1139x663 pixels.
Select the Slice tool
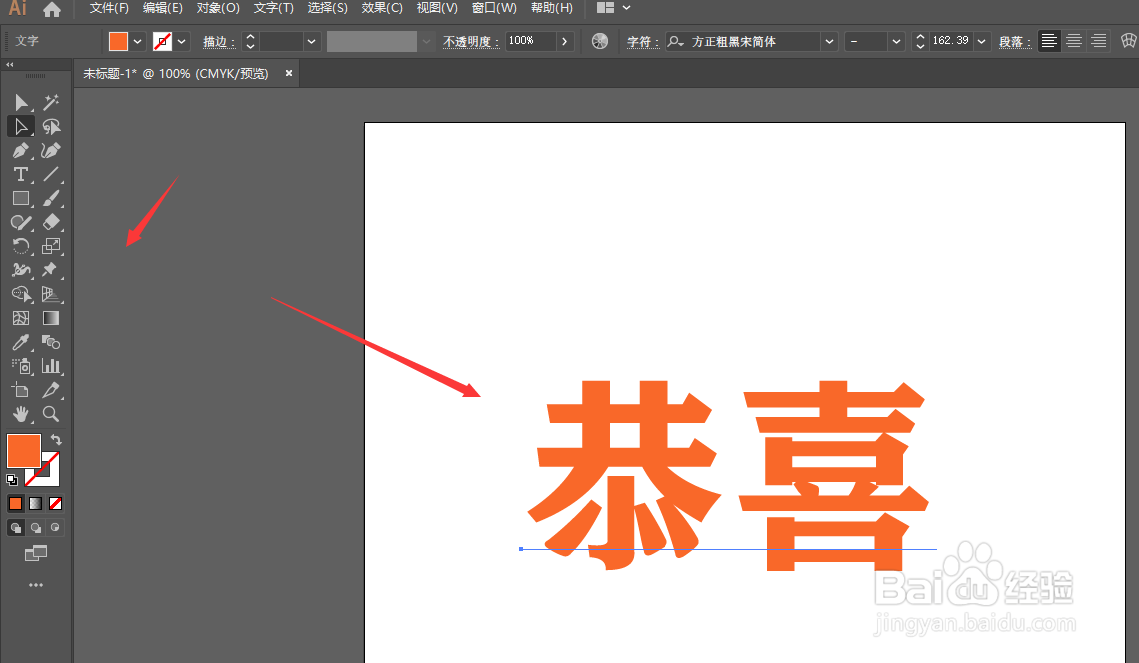(51, 390)
